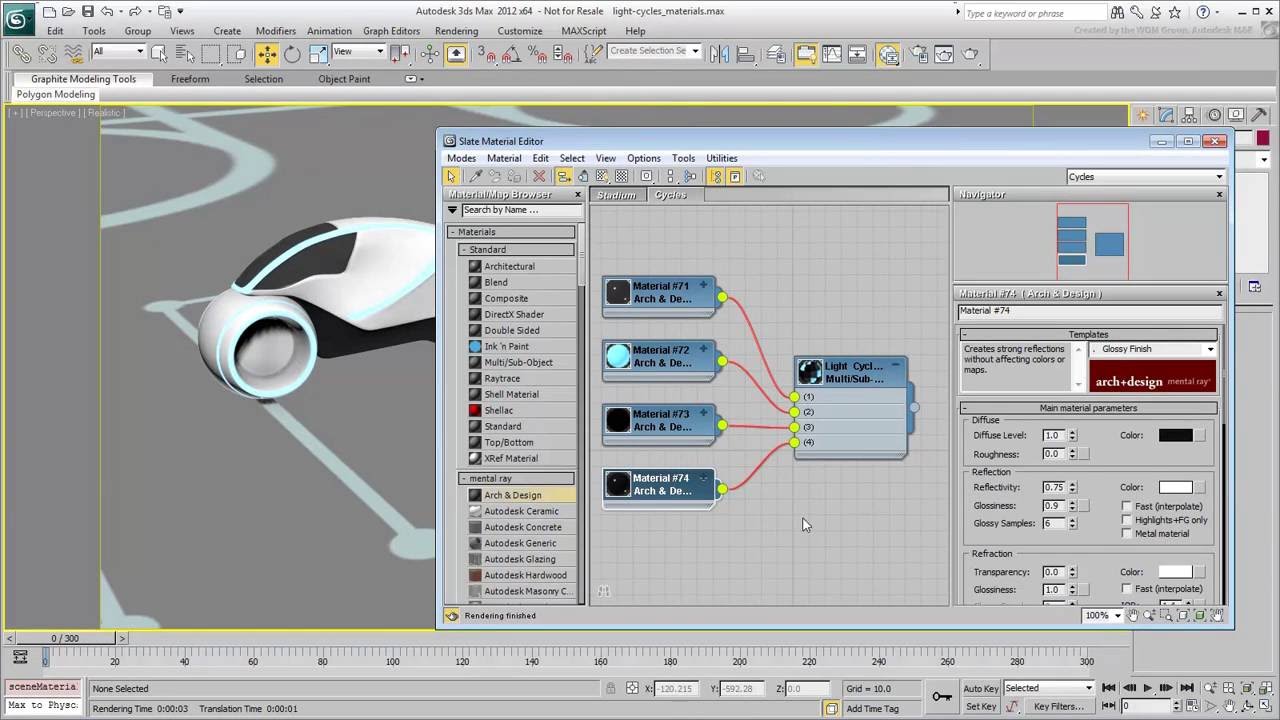The image size is (1280, 720).
Task: Play the animation
Action: click(1147, 688)
